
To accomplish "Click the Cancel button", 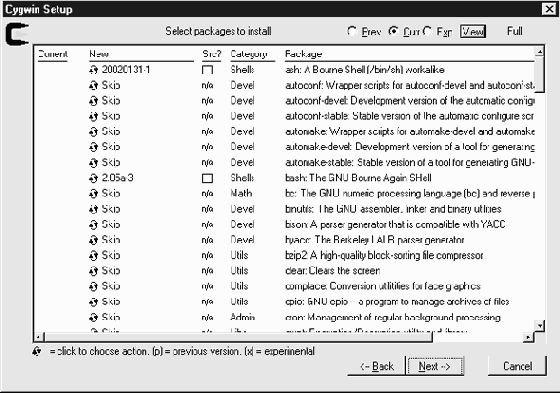I will click(x=517, y=366).
